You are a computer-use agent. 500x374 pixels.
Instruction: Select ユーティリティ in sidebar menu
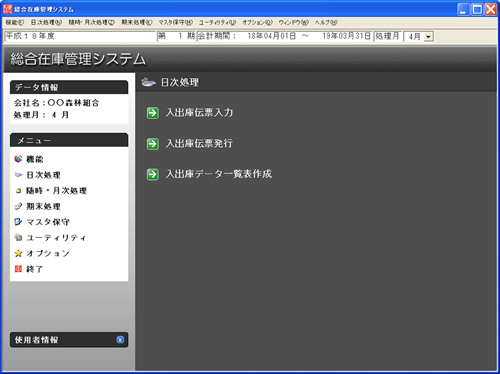click(x=56, y=237)
